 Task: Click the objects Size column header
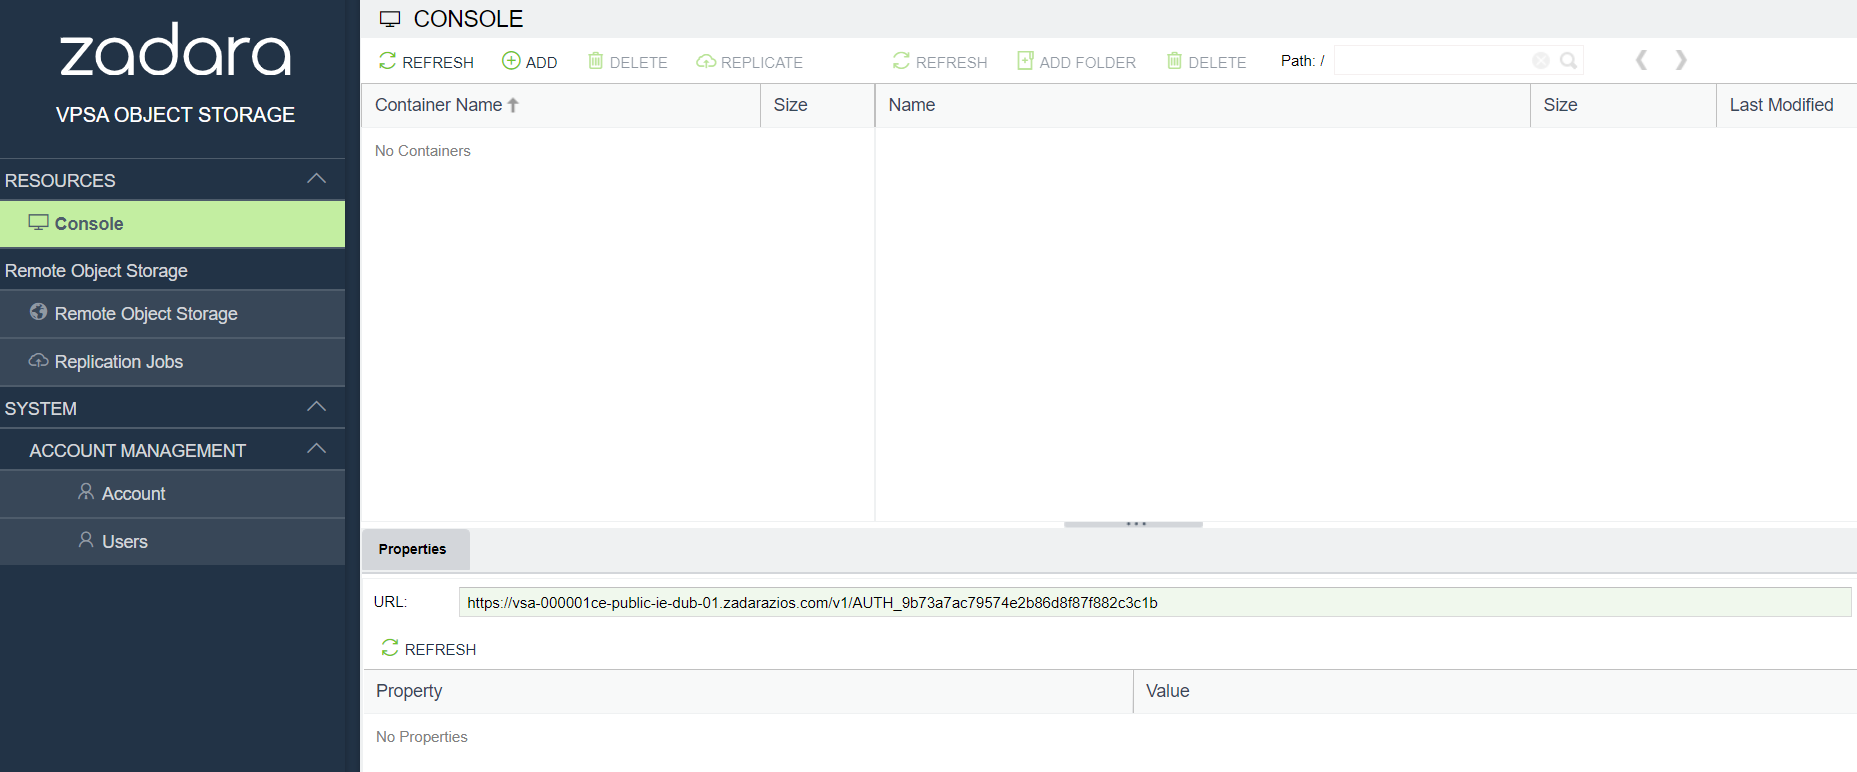coord(1623,105)
